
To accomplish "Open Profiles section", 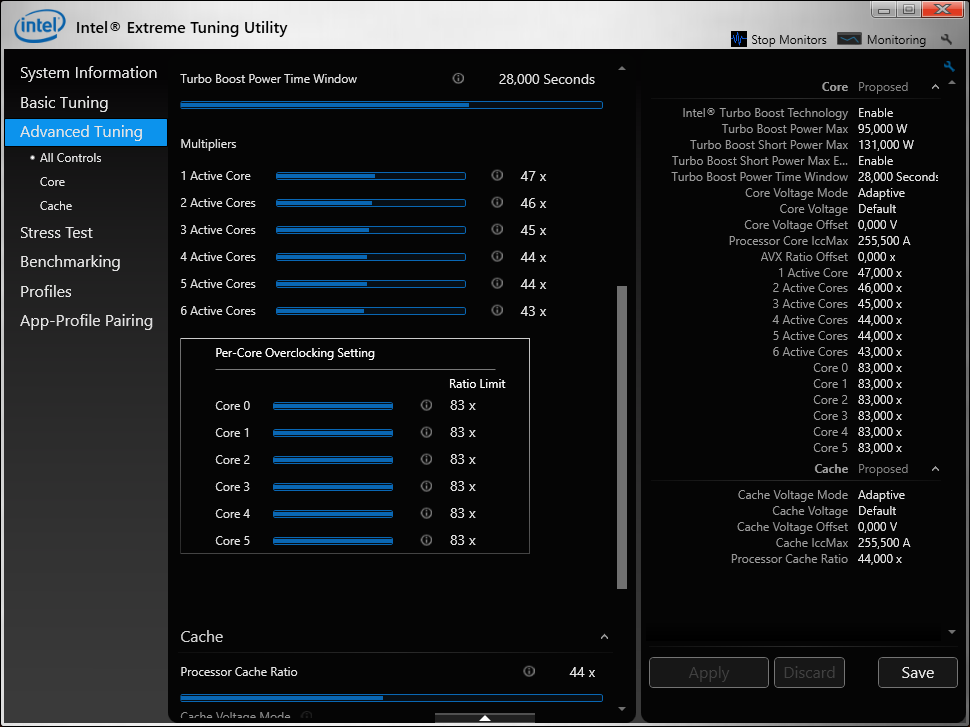I will 46,291.
